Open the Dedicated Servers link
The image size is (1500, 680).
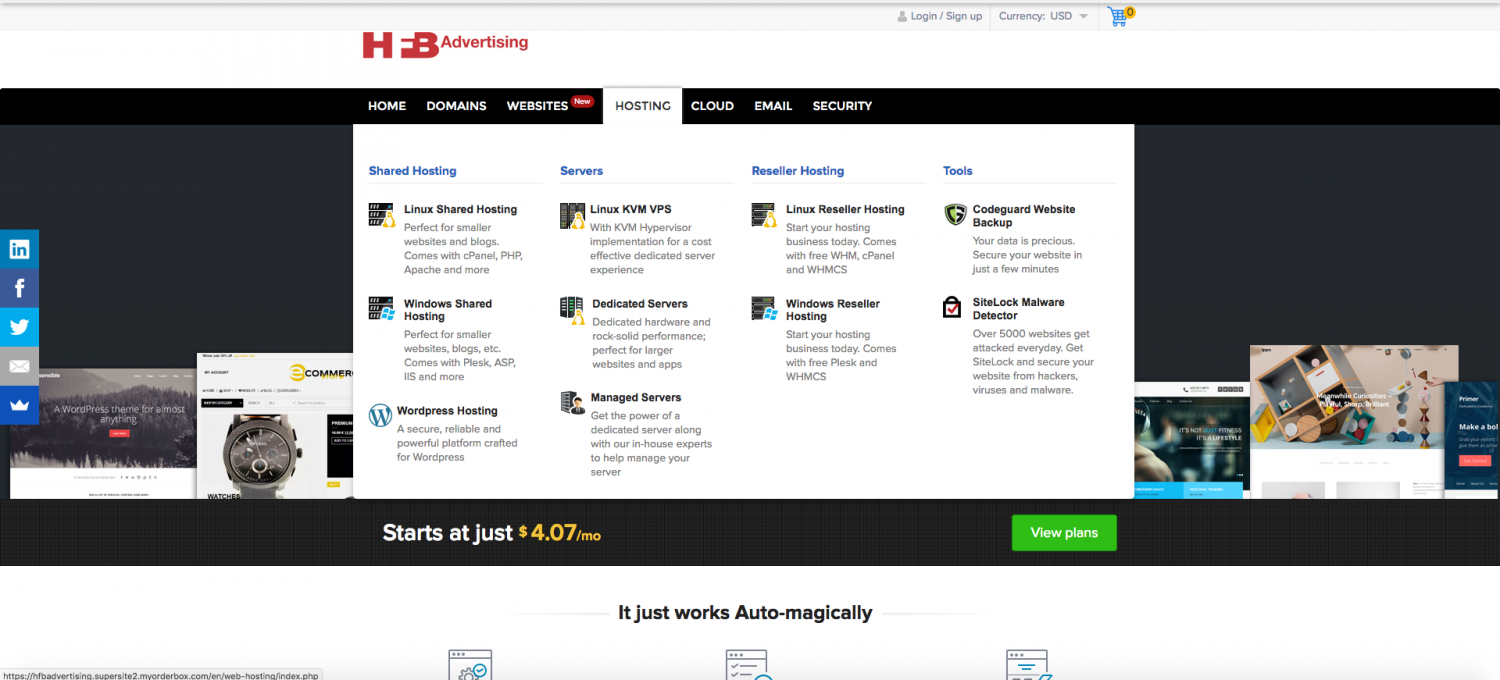pos(640,304)
